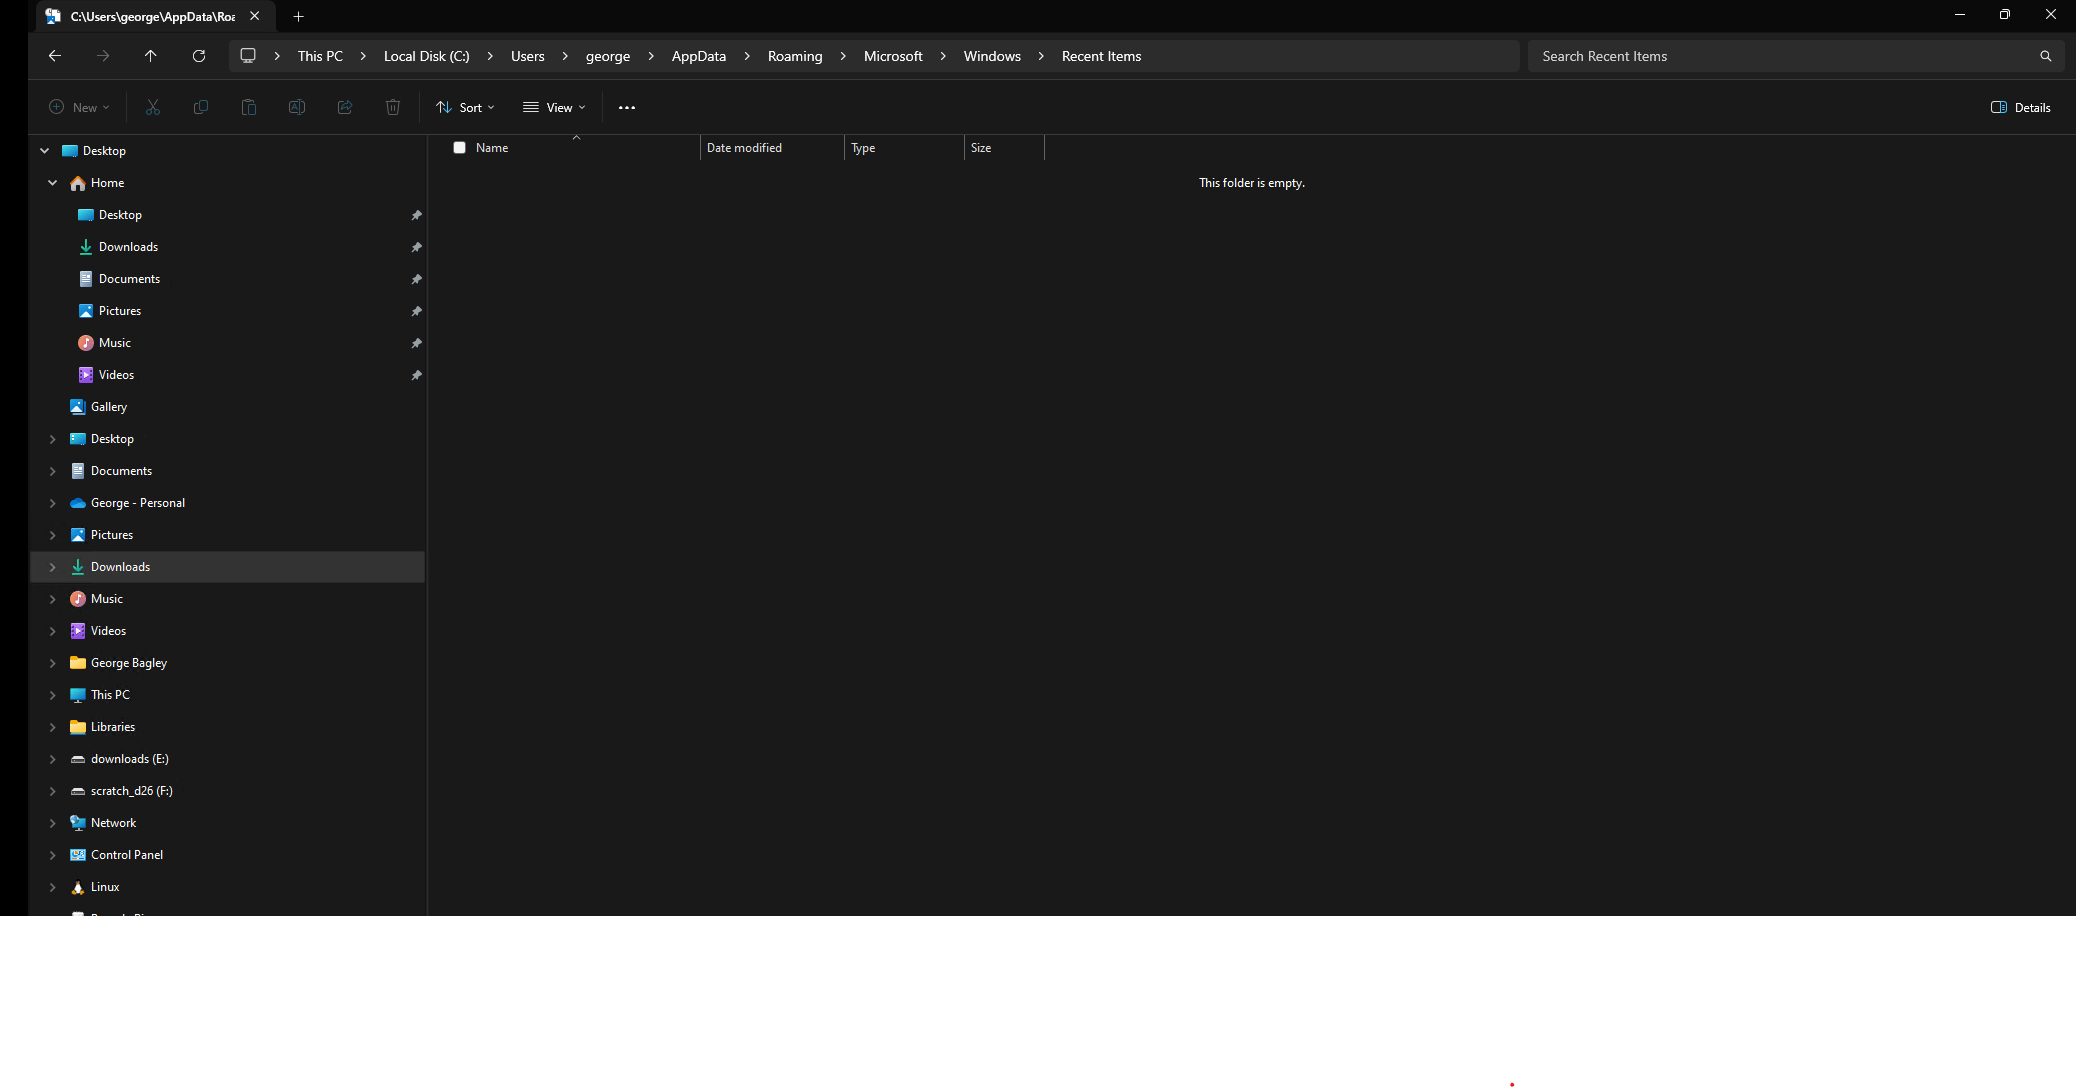Expand This PC in the sidebar

point(53,694)
